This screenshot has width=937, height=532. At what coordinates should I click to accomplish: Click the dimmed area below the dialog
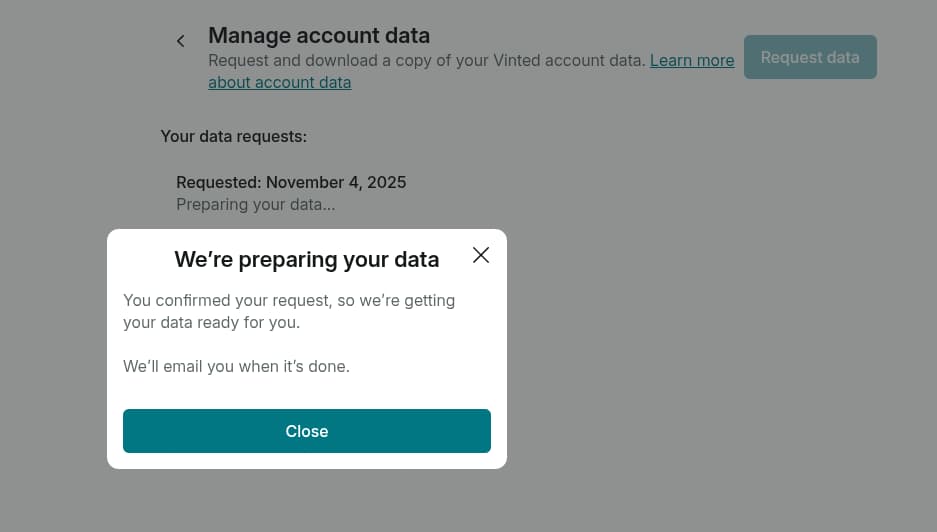[306, 500]
